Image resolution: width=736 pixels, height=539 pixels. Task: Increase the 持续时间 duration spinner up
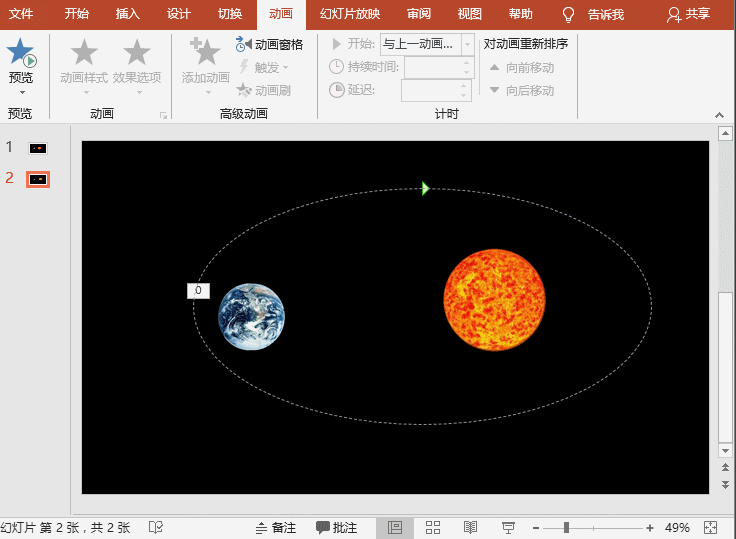point(467,62)
